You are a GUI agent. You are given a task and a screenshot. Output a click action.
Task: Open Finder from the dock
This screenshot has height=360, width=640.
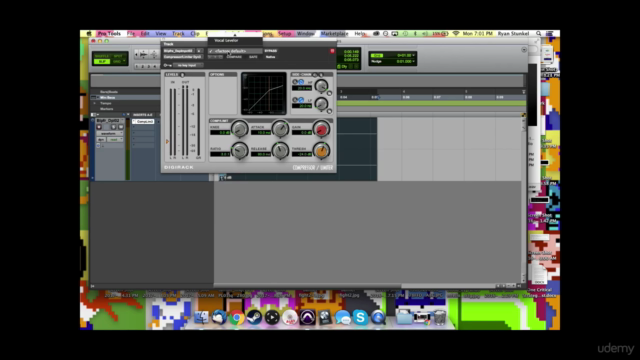click(201, 317)
